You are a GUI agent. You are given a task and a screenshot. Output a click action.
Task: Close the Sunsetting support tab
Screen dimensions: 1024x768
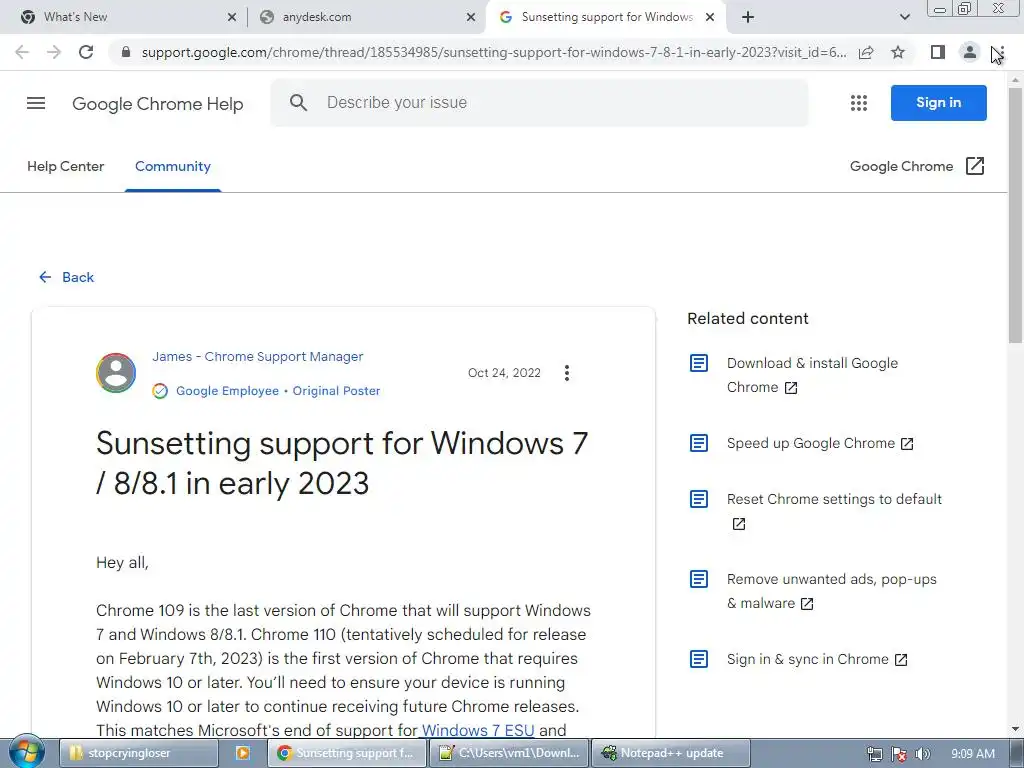(710, 18)
